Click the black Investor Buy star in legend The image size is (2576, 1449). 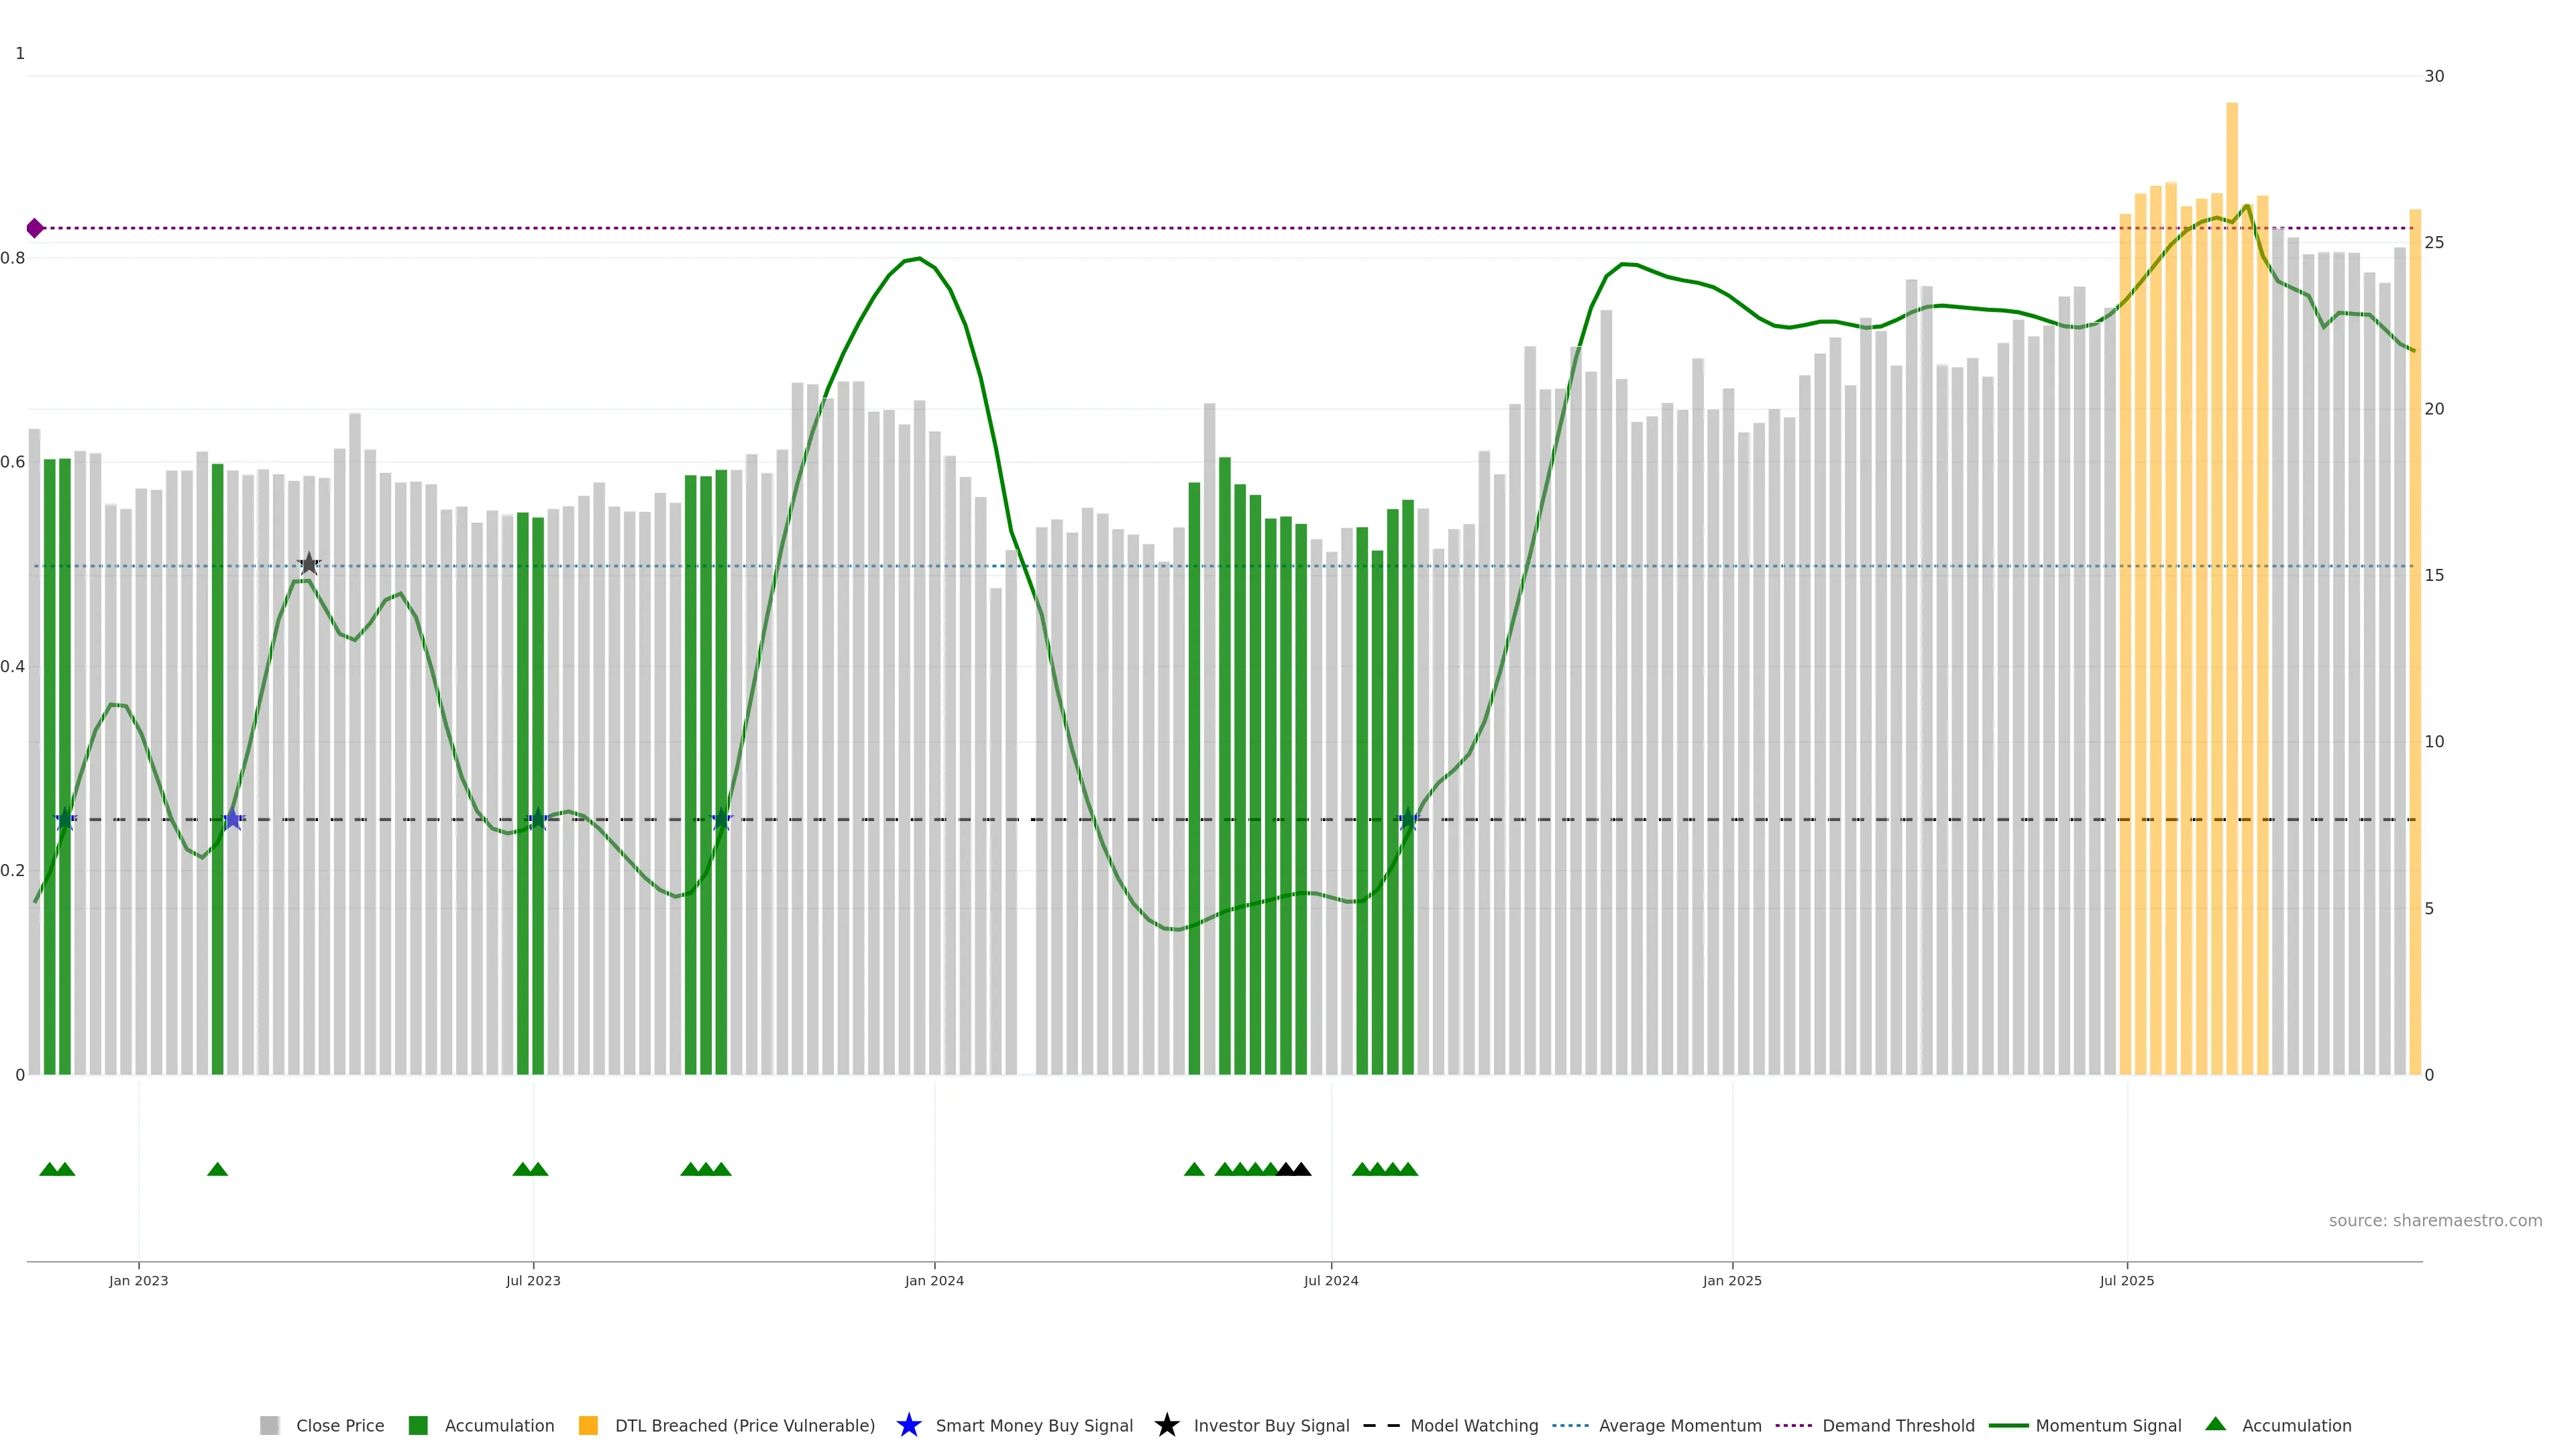pyautogui.click(x=1166, y=1425)
